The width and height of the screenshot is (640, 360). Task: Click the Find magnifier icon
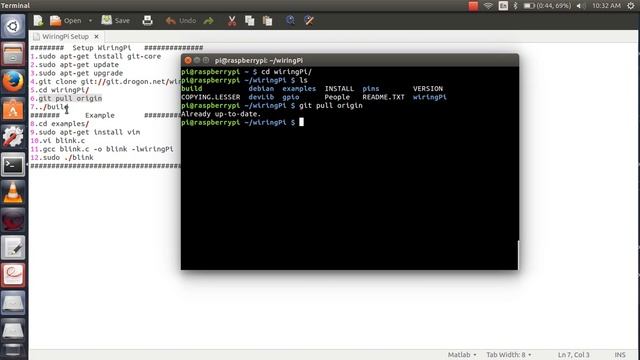(x=290, y=20)
